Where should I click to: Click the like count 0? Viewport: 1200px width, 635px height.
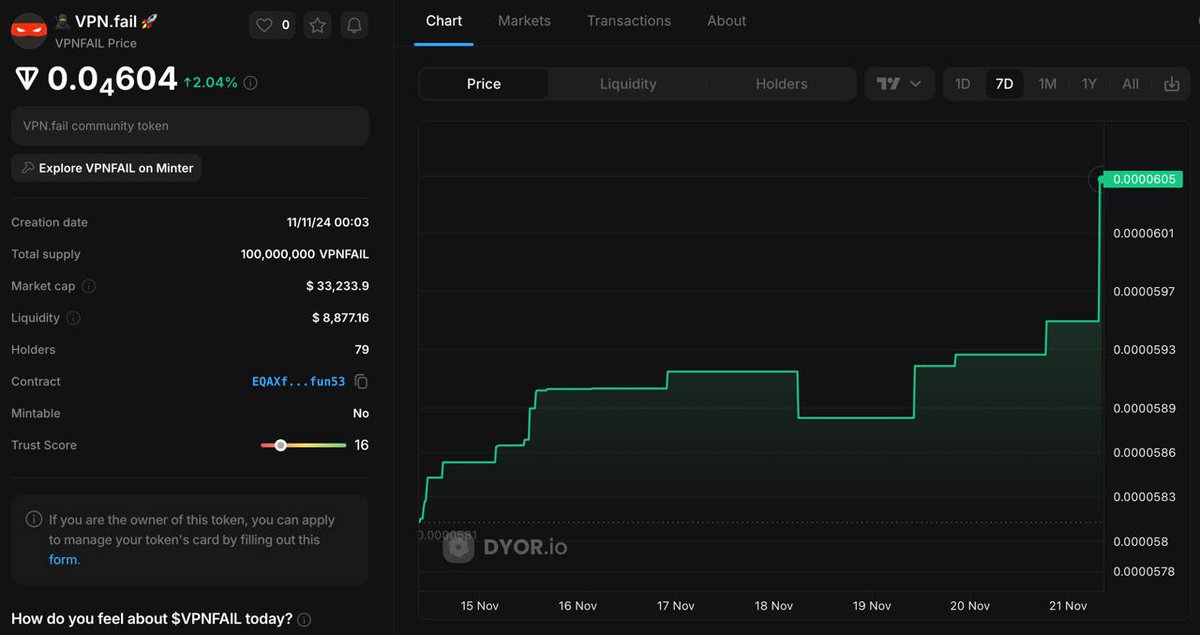(x=286, y=25)
